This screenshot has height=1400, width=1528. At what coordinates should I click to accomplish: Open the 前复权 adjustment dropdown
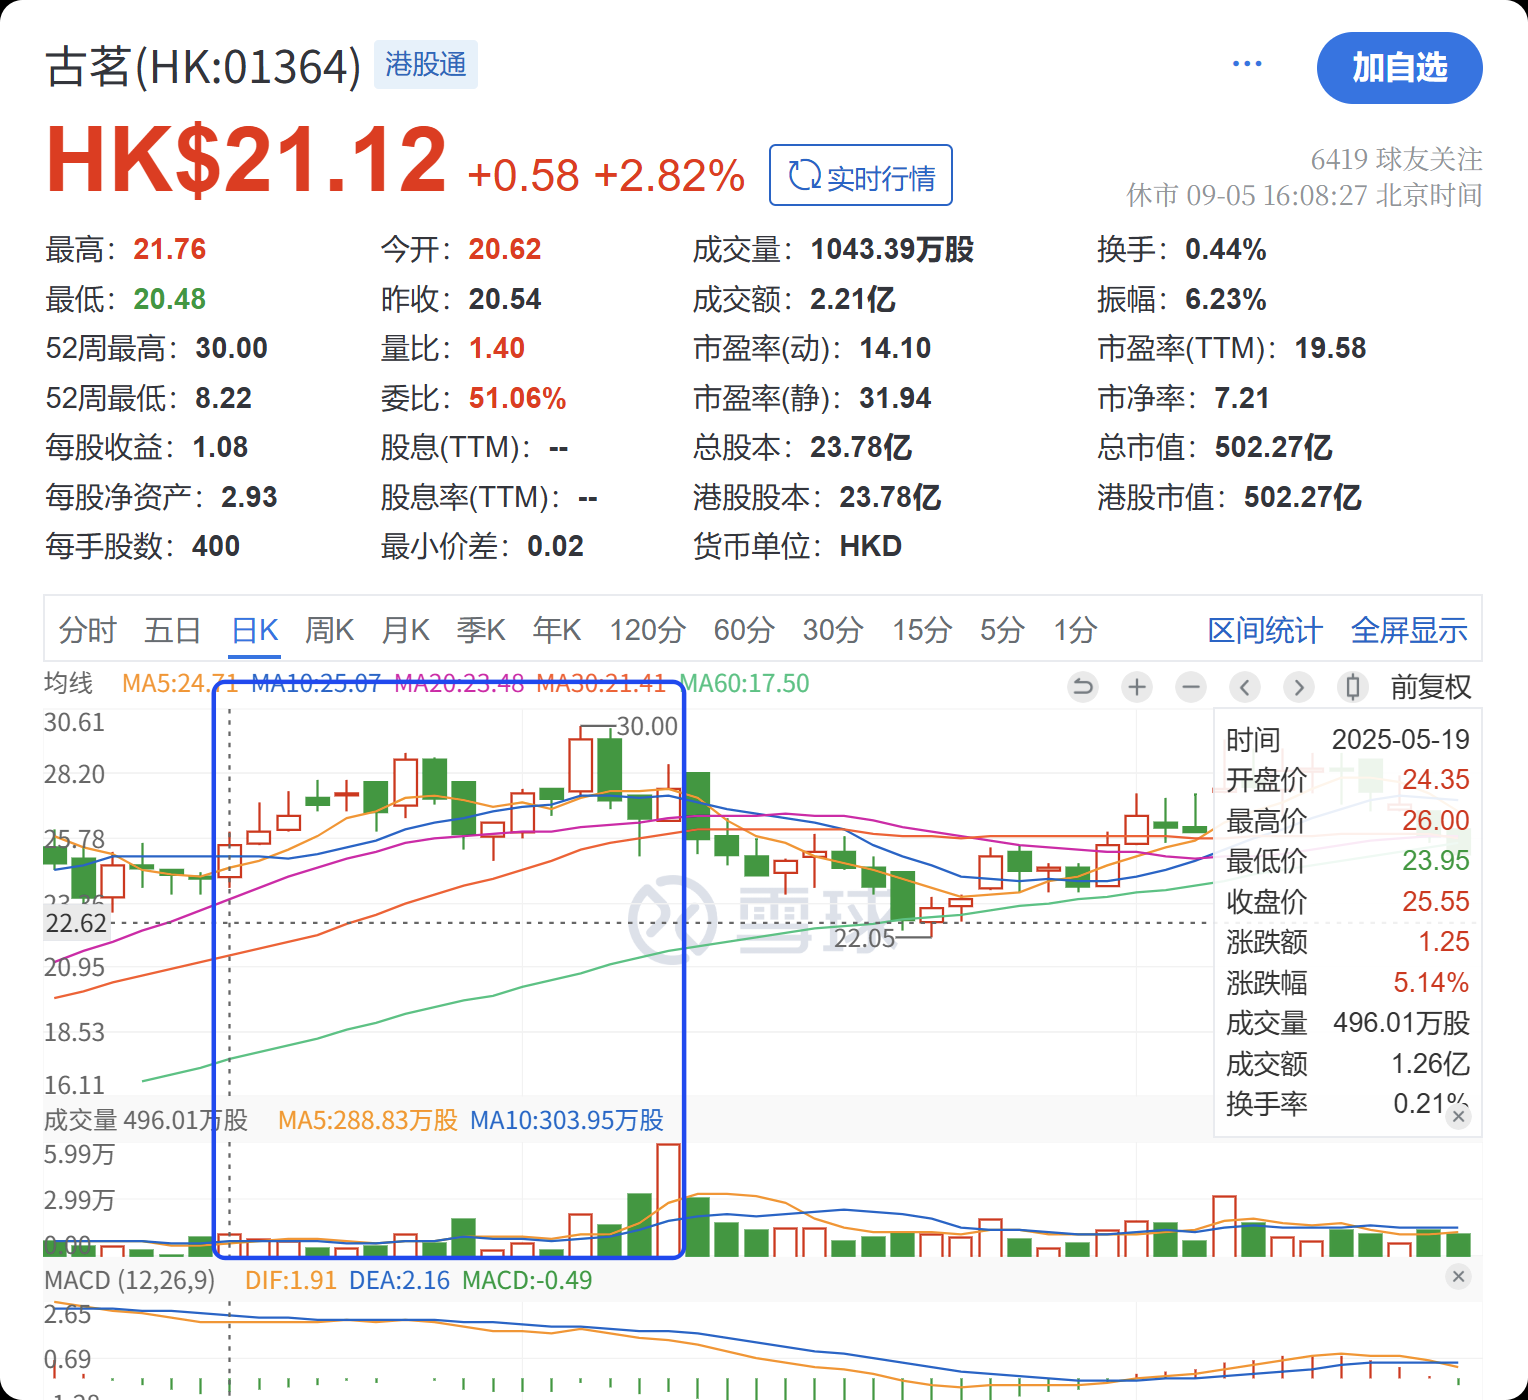1431,687
